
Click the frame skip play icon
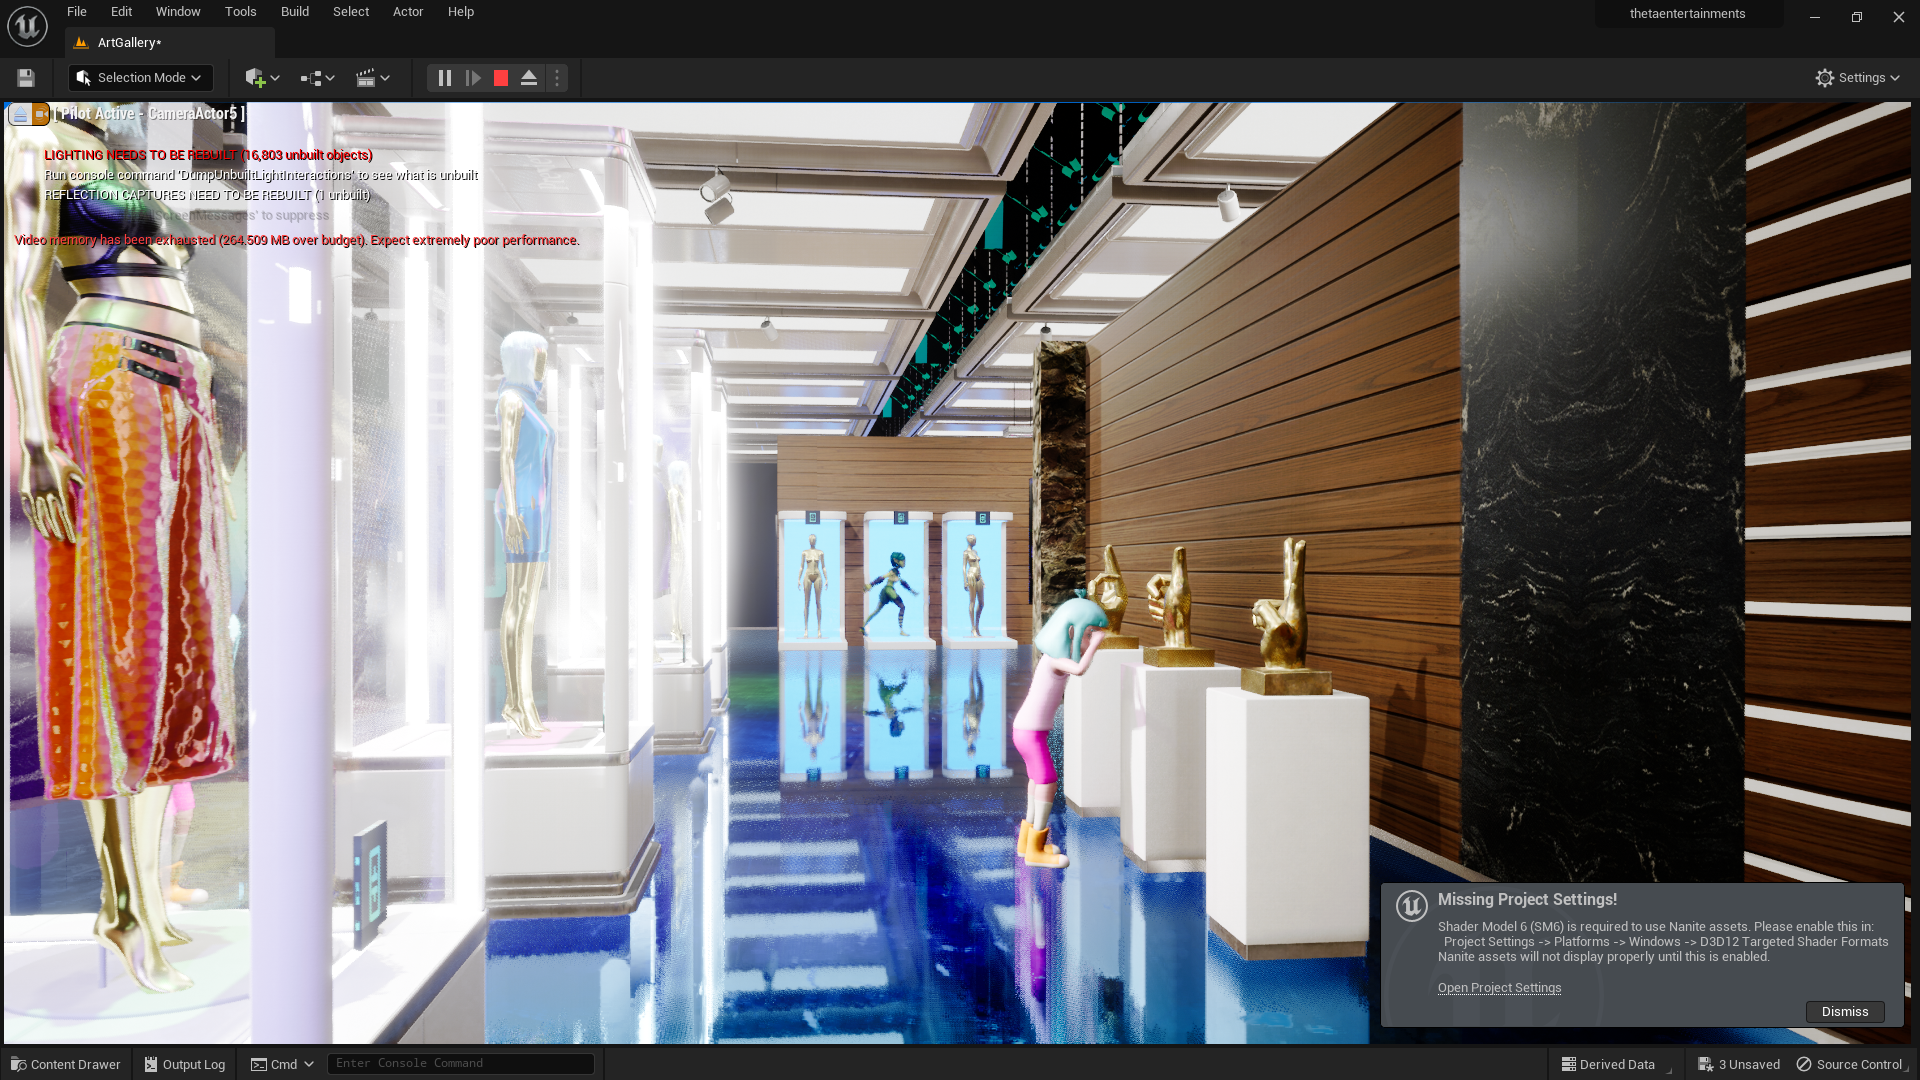click(x=473, y=78)
